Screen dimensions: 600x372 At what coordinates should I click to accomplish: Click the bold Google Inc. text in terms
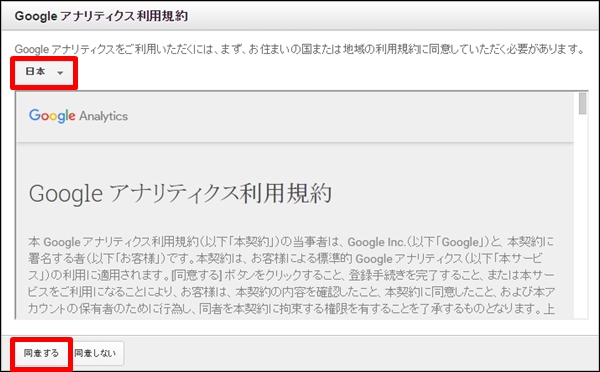376,242
